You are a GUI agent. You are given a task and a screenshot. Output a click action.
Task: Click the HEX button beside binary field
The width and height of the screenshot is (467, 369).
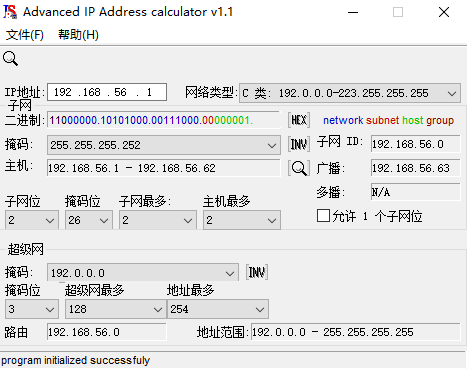click(299, 120)
